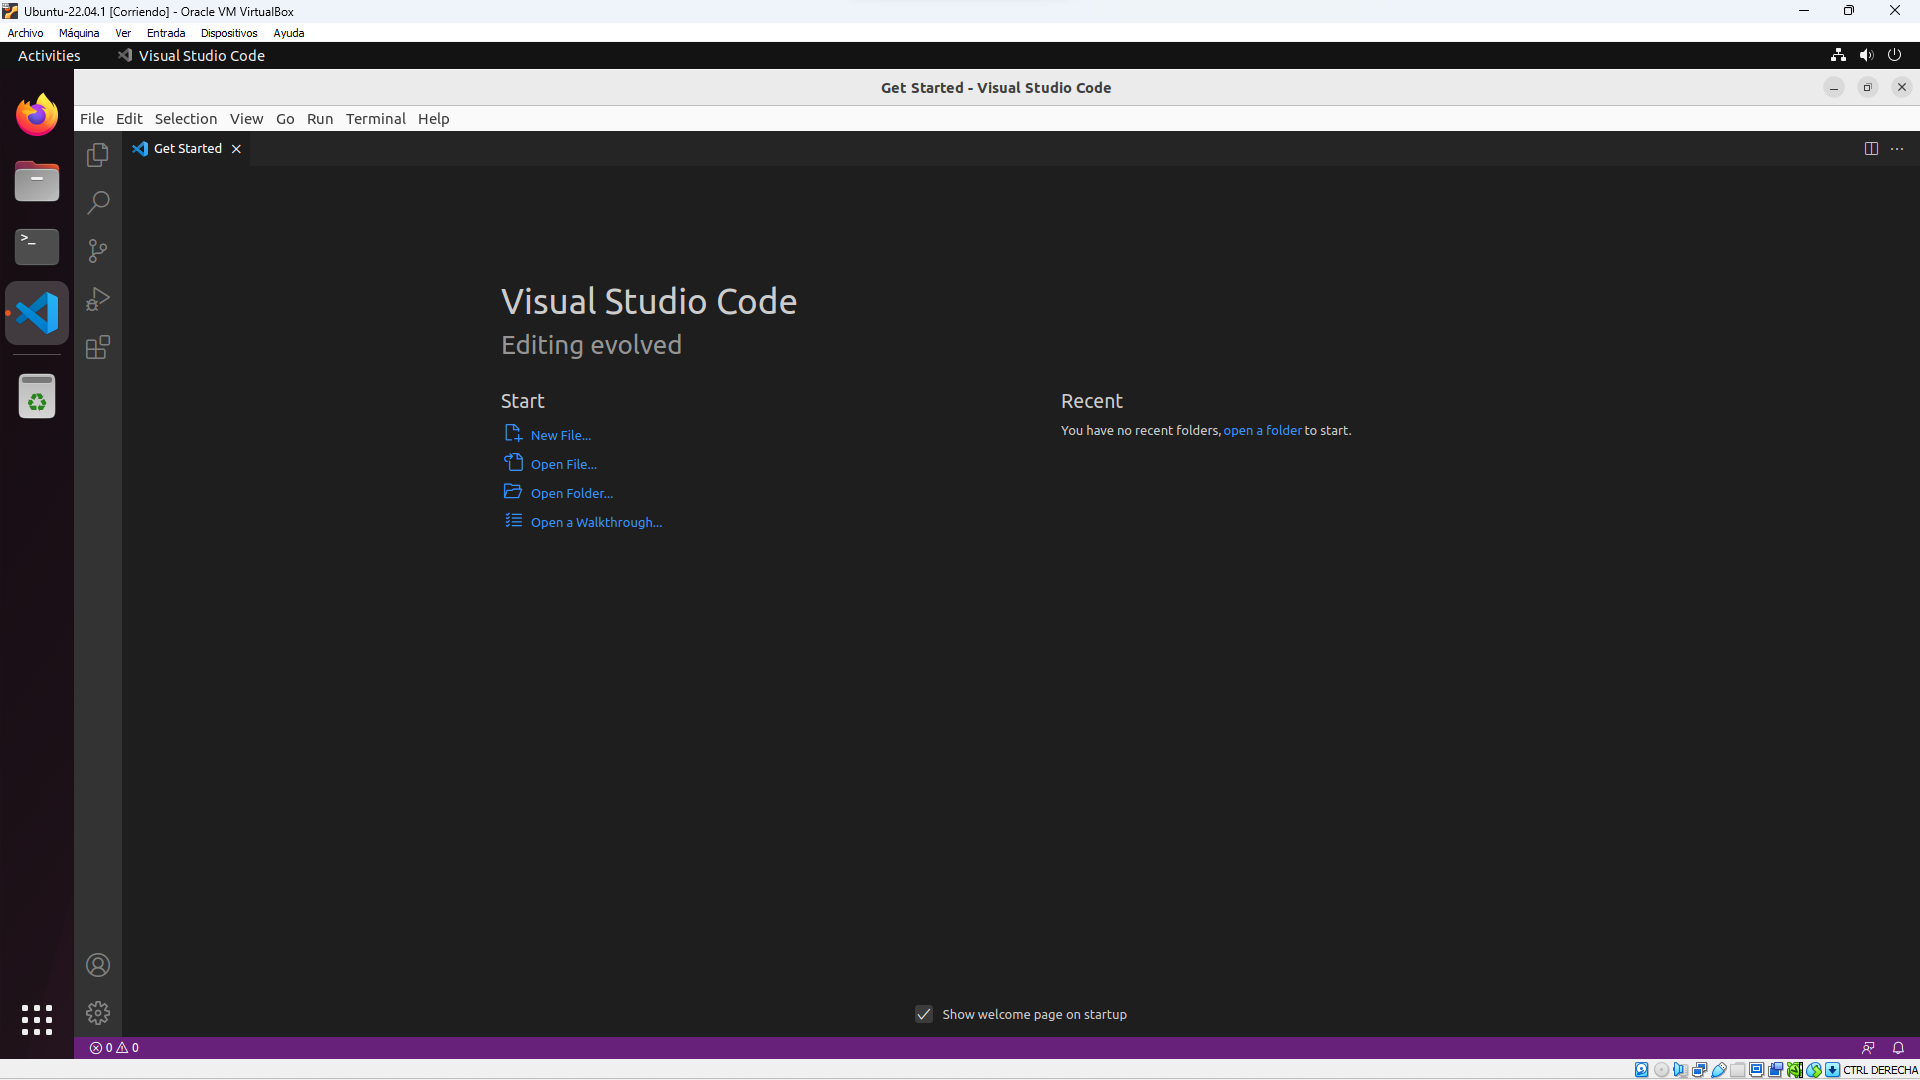
Task: Click the split editor right icon
Action: 1871,149
